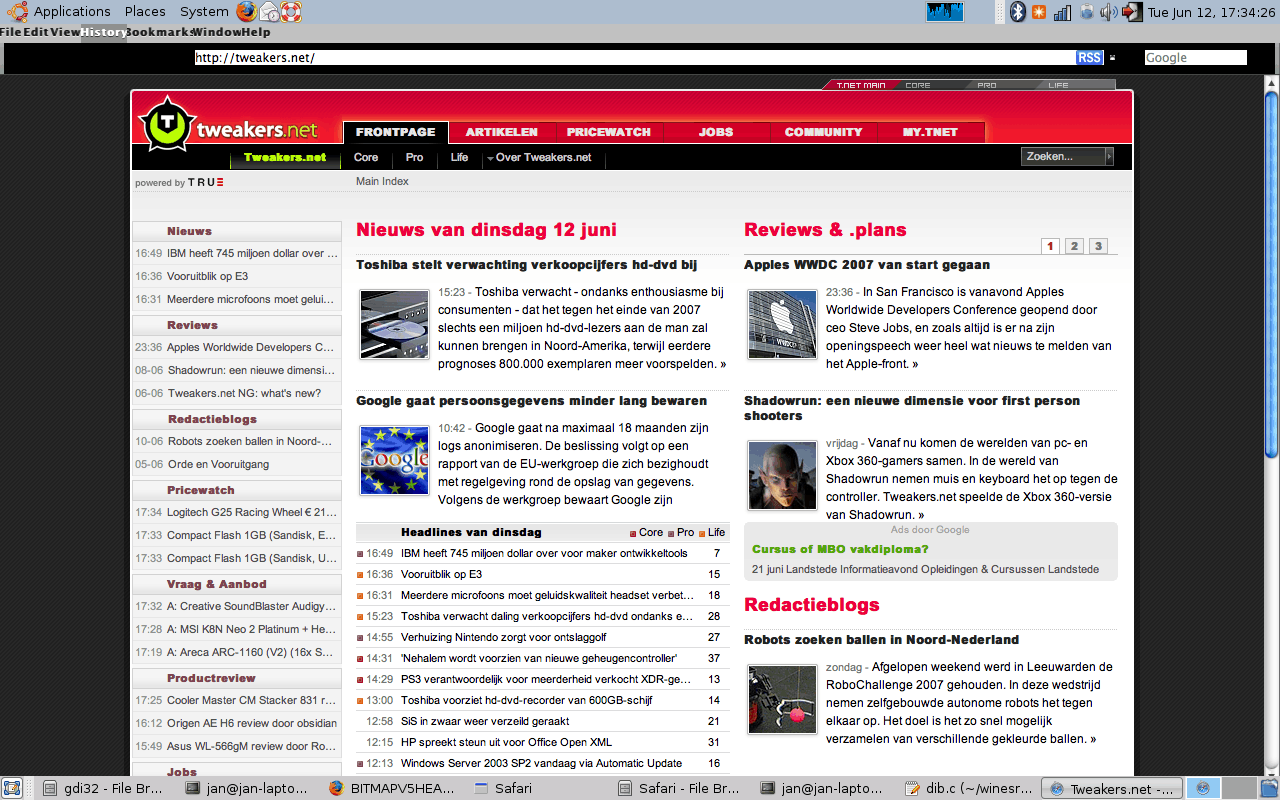Viewport: 1280px width, 800px height.
Task: Open the lifebuoy help launcher icon
Action: (x=291, y=12)
